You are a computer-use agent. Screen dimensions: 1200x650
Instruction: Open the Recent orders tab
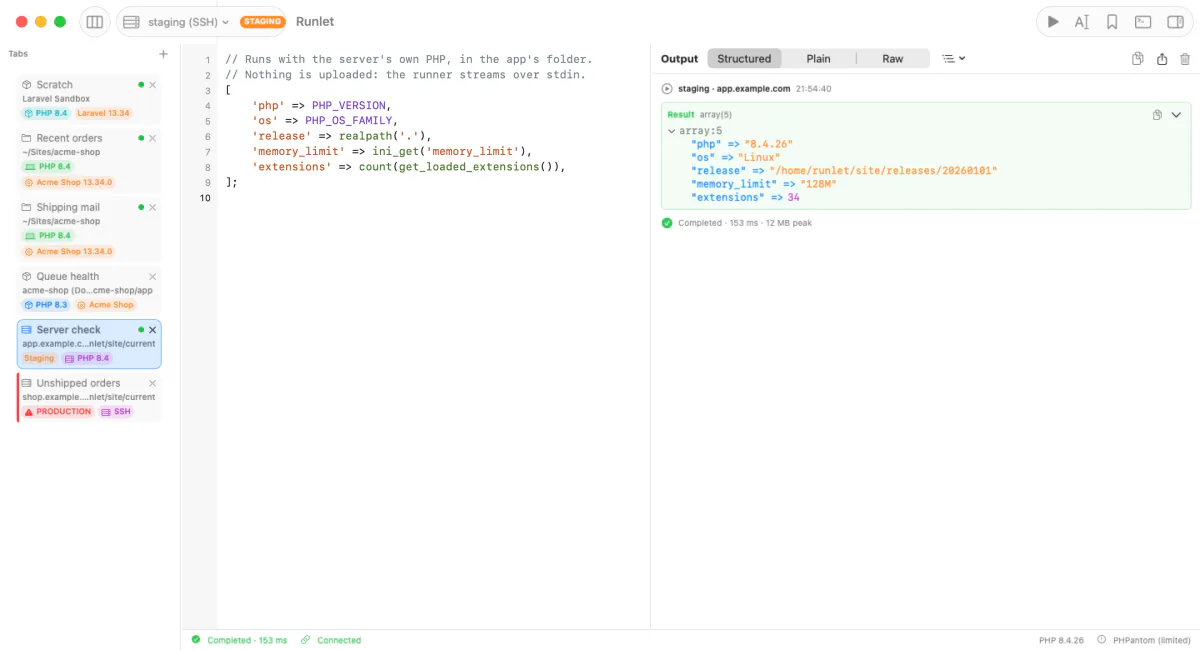coord(89,160)
